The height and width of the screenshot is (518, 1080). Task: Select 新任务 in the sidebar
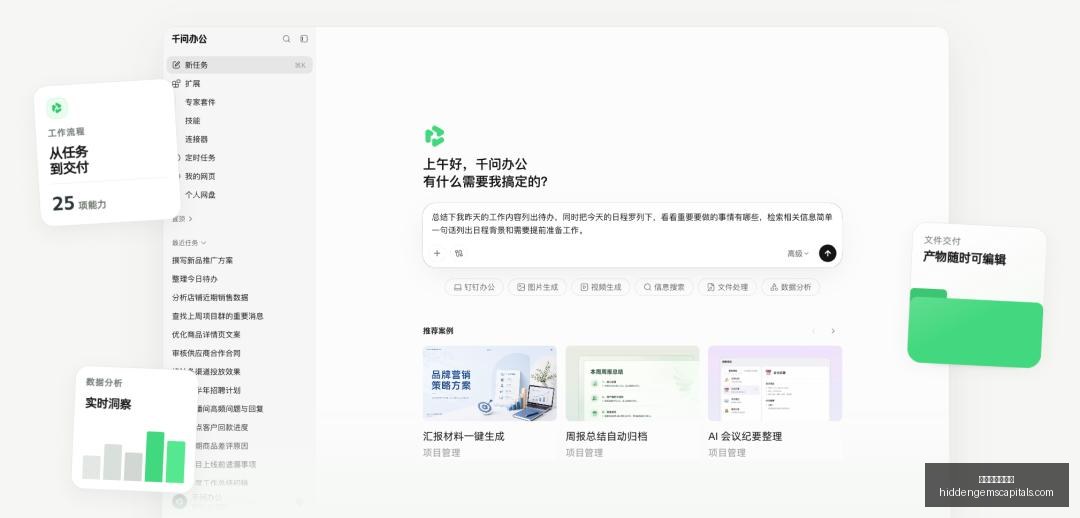click(x=239, y=65)
